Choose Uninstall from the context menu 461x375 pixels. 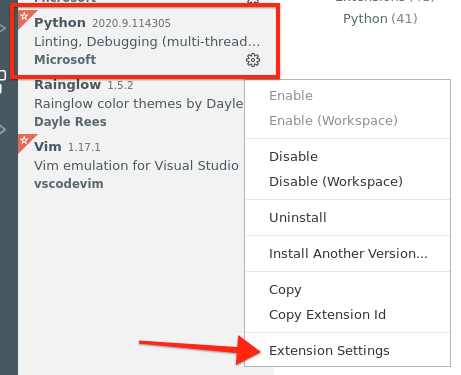click(298, 218)
